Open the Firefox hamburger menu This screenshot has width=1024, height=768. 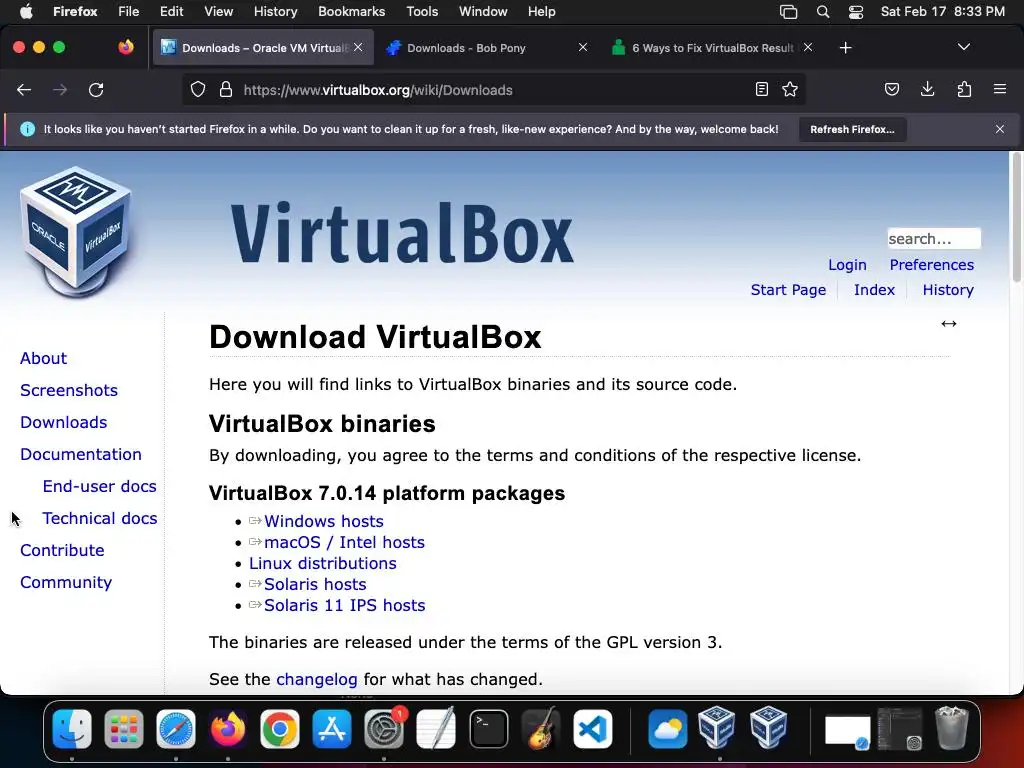click(x=1000, y=89)
